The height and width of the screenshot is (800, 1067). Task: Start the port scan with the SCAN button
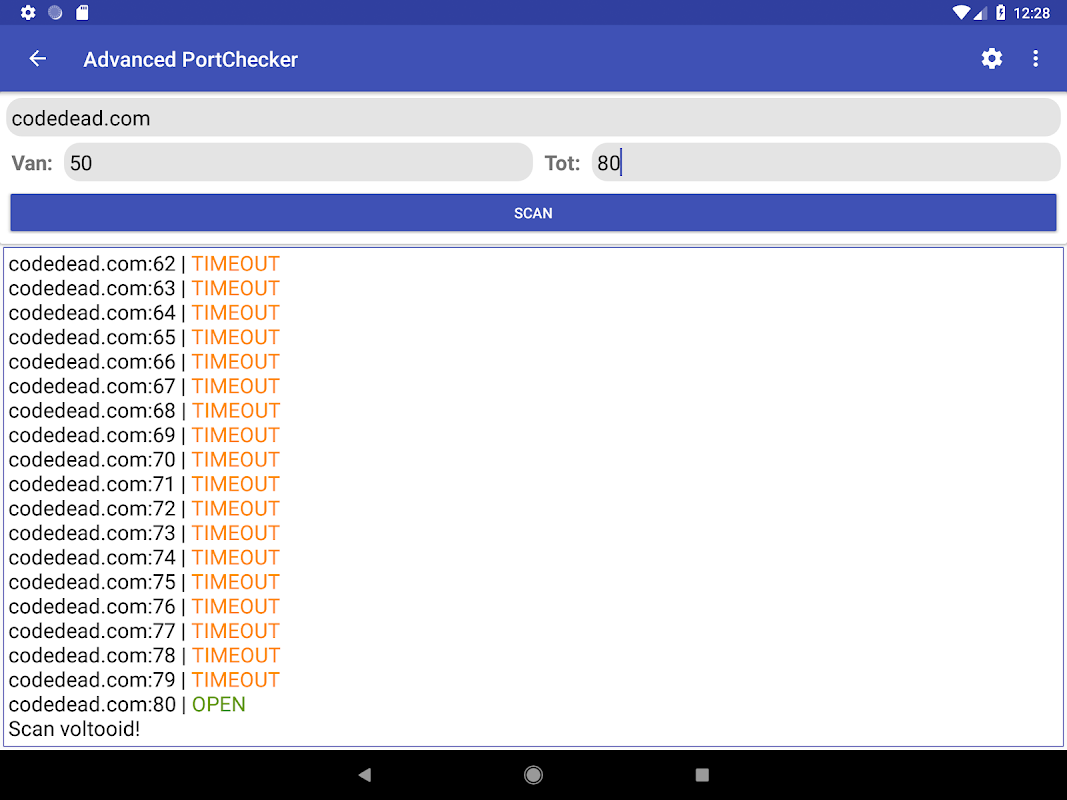point(534,213)
